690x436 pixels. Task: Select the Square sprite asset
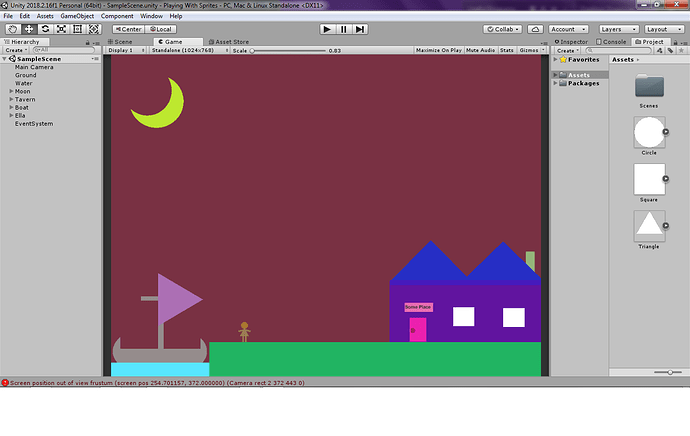click(x=649, y=179)
